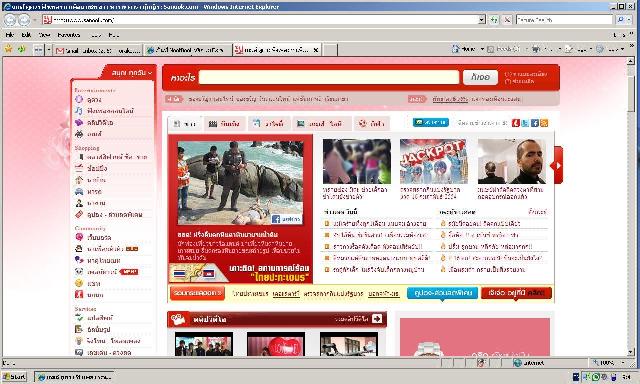Viewport: 640px width, 384px height.
Task: Click the Sanook search submit button
Action: tap(480, 77)
